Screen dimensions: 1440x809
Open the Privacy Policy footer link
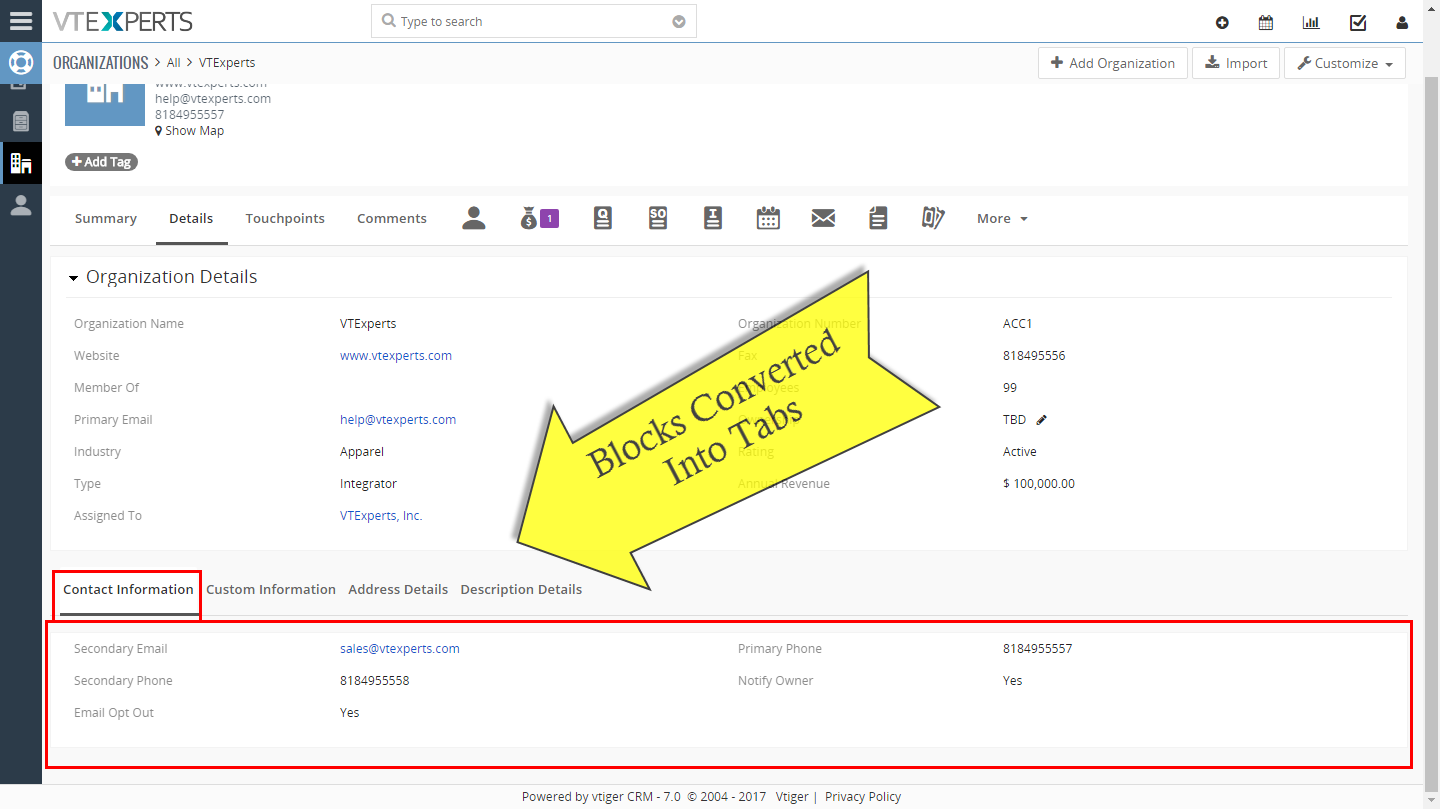coord(863,797)
